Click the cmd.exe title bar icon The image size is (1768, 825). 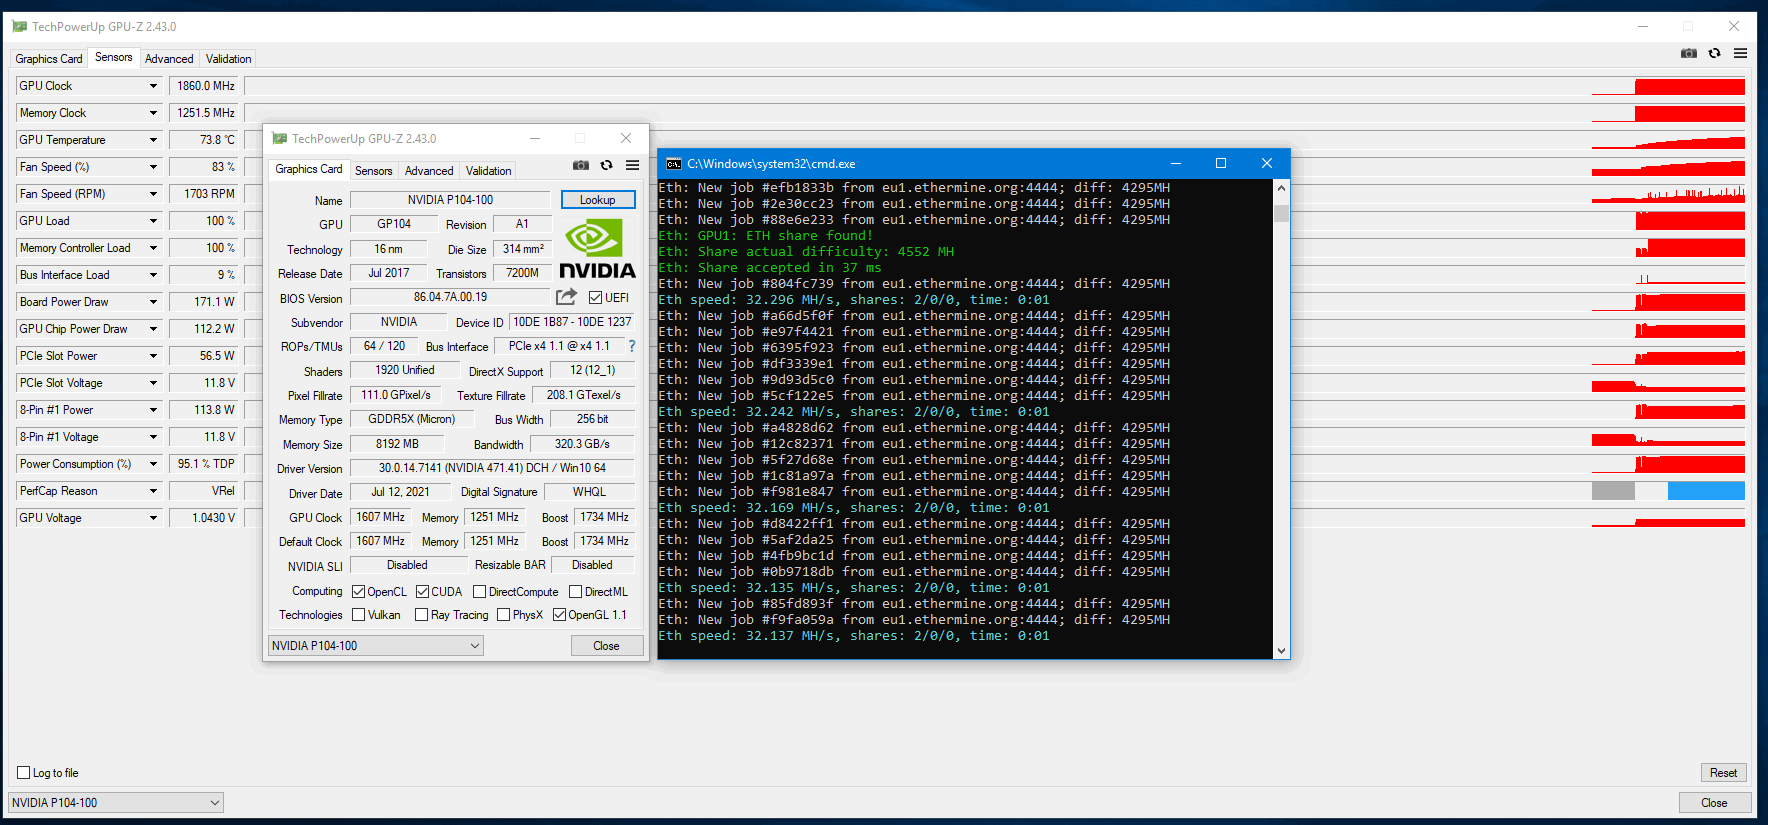point(674,164)
